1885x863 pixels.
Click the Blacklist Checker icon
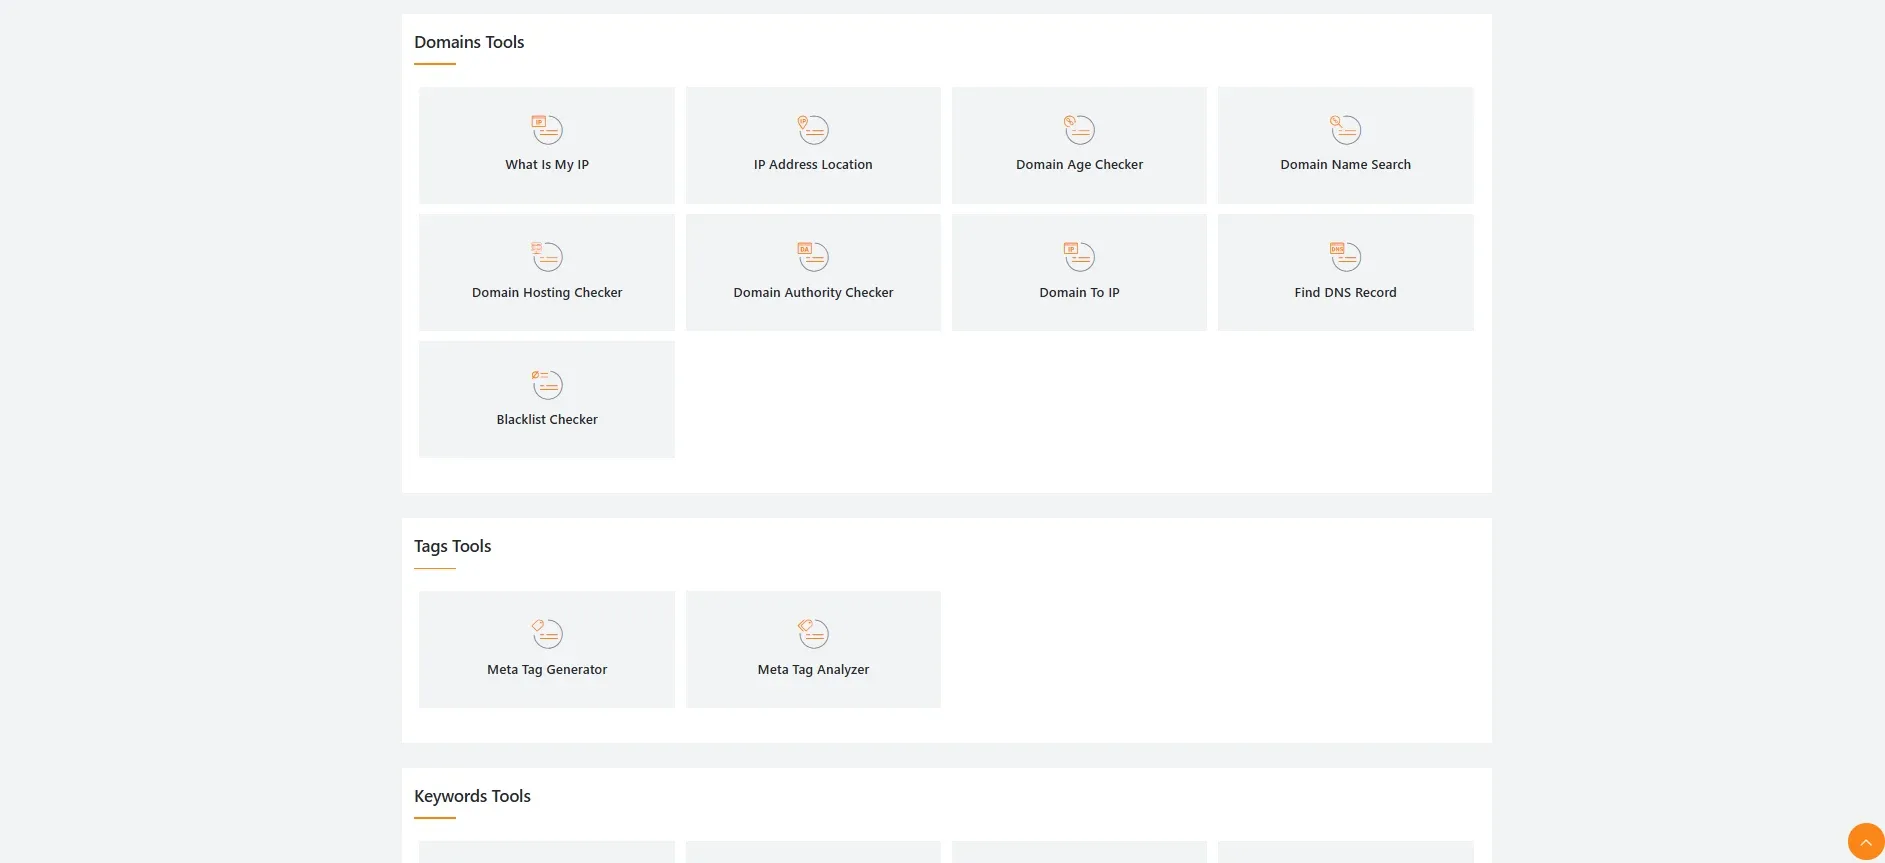point(547,384)
